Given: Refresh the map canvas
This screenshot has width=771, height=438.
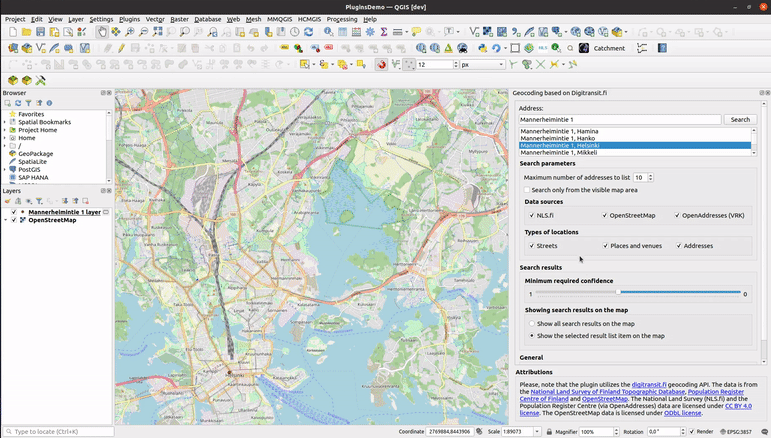Looking at the screenshot, I should click(308, 32).
